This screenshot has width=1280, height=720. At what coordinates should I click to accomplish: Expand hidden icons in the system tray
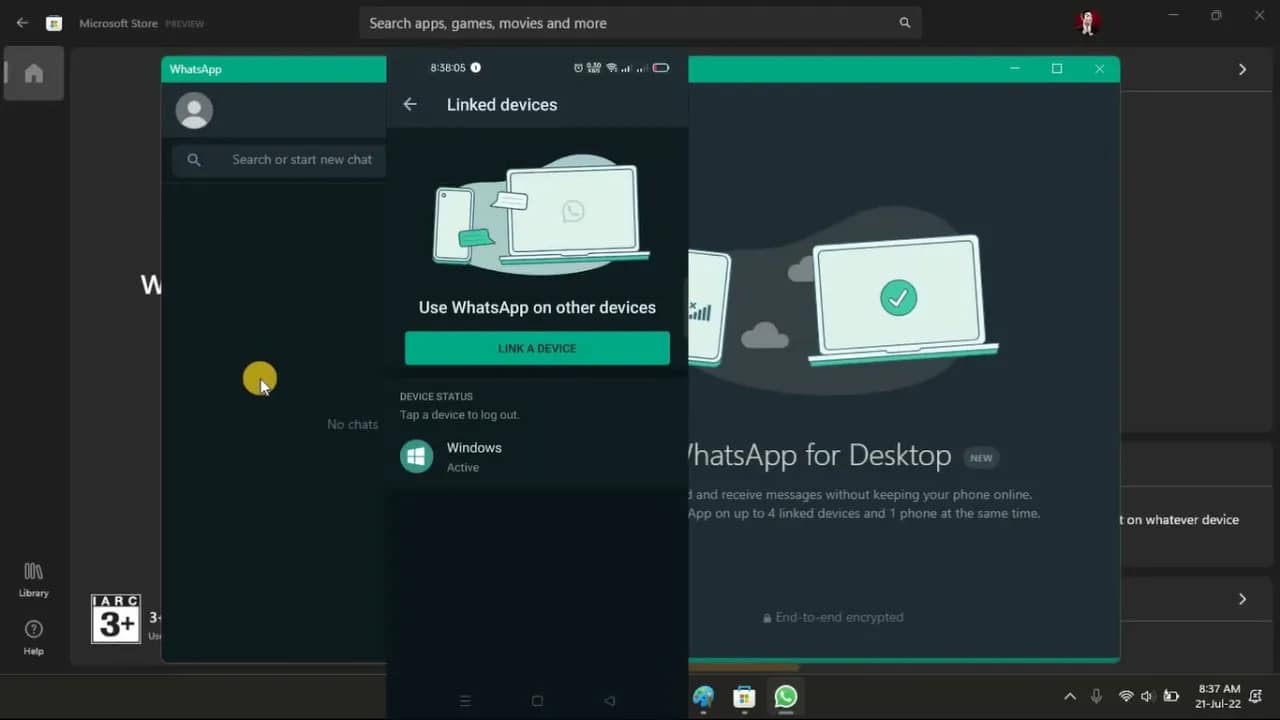[x=1069, y=696]
